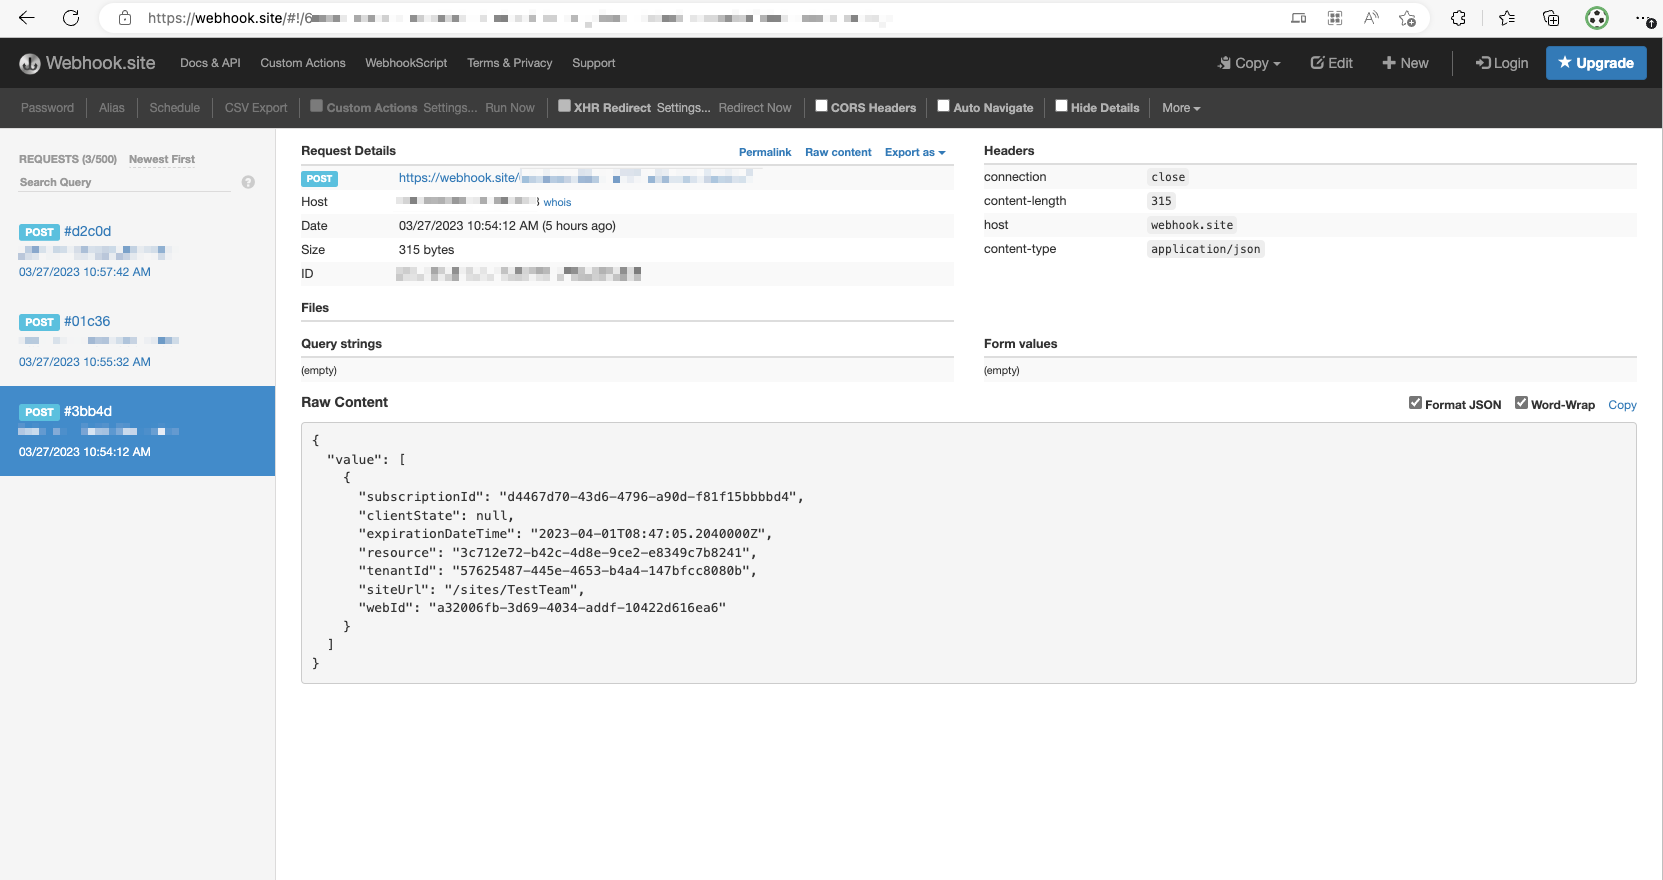Toggle Word-Wrap checkbox
The image size is (1663, 880).
(1521, 403)
